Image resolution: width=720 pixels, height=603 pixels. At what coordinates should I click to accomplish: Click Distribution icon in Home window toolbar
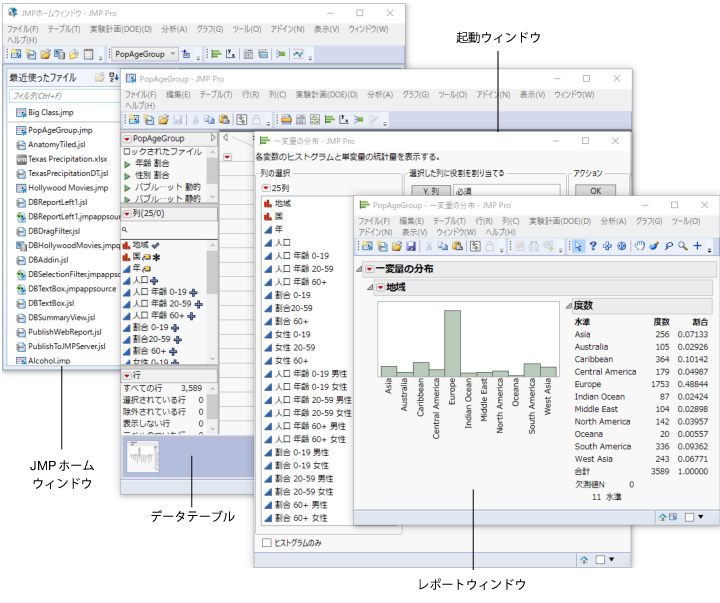coord(217,54)
